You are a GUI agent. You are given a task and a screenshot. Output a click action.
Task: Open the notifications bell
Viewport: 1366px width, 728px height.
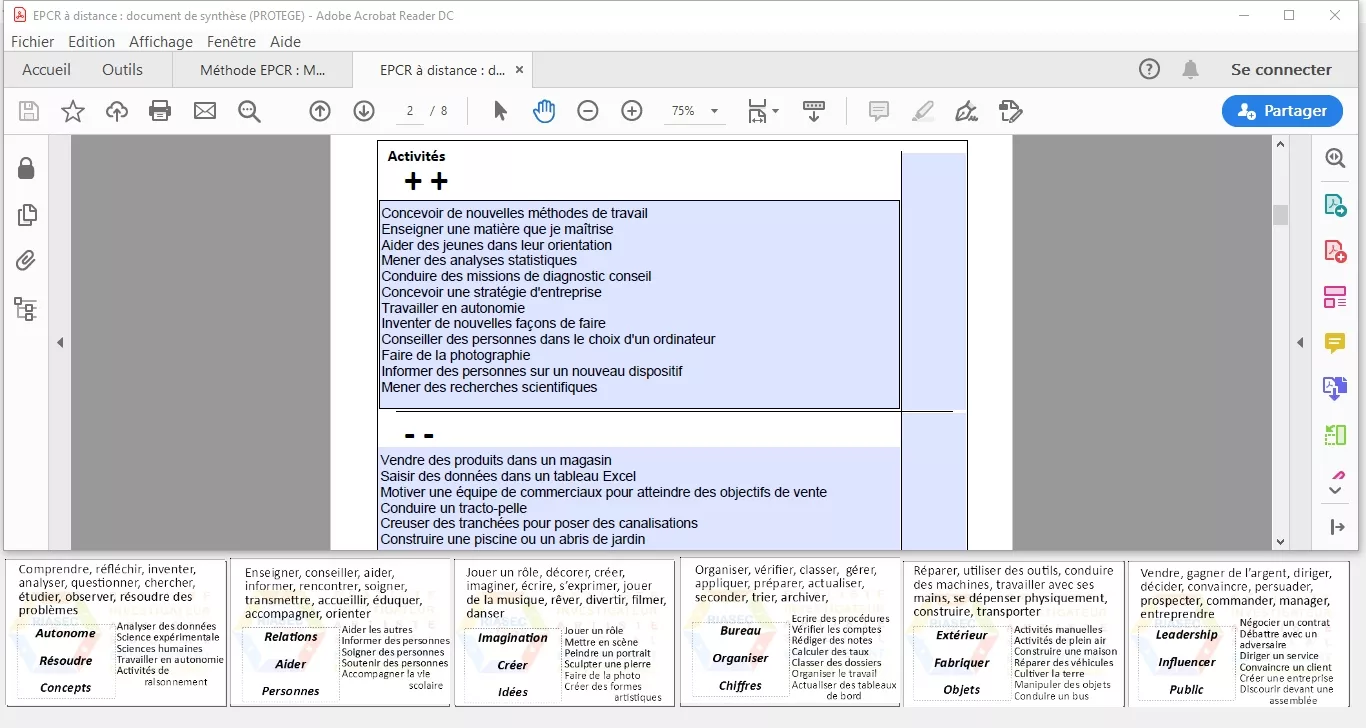click(1190, 69)
